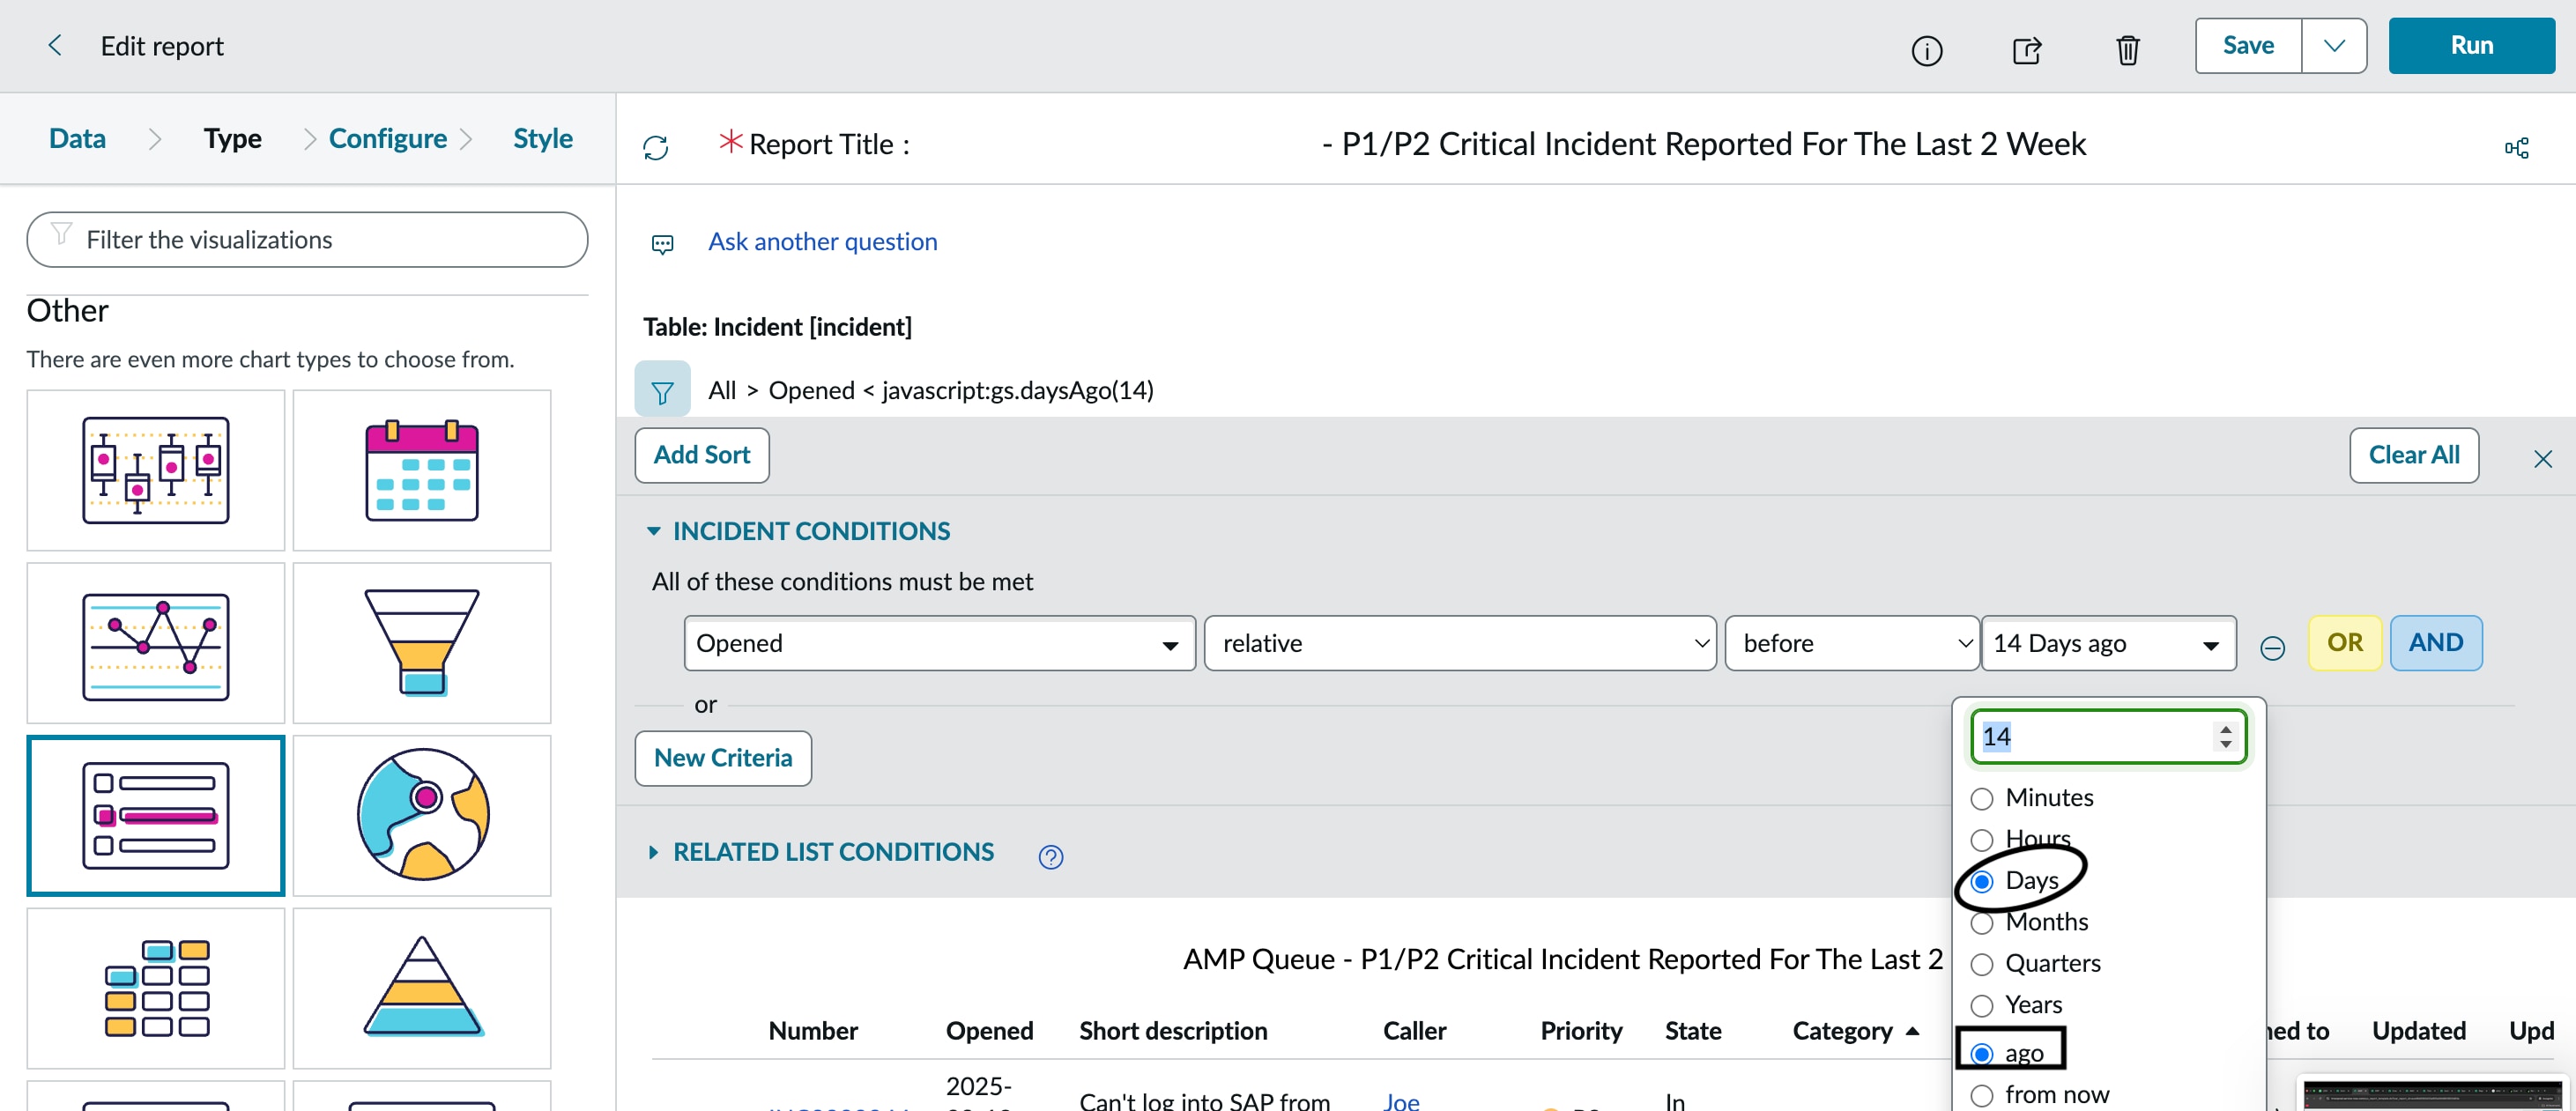
Task: Choose the 'from now' radio option
Action: point(1981,1095)
